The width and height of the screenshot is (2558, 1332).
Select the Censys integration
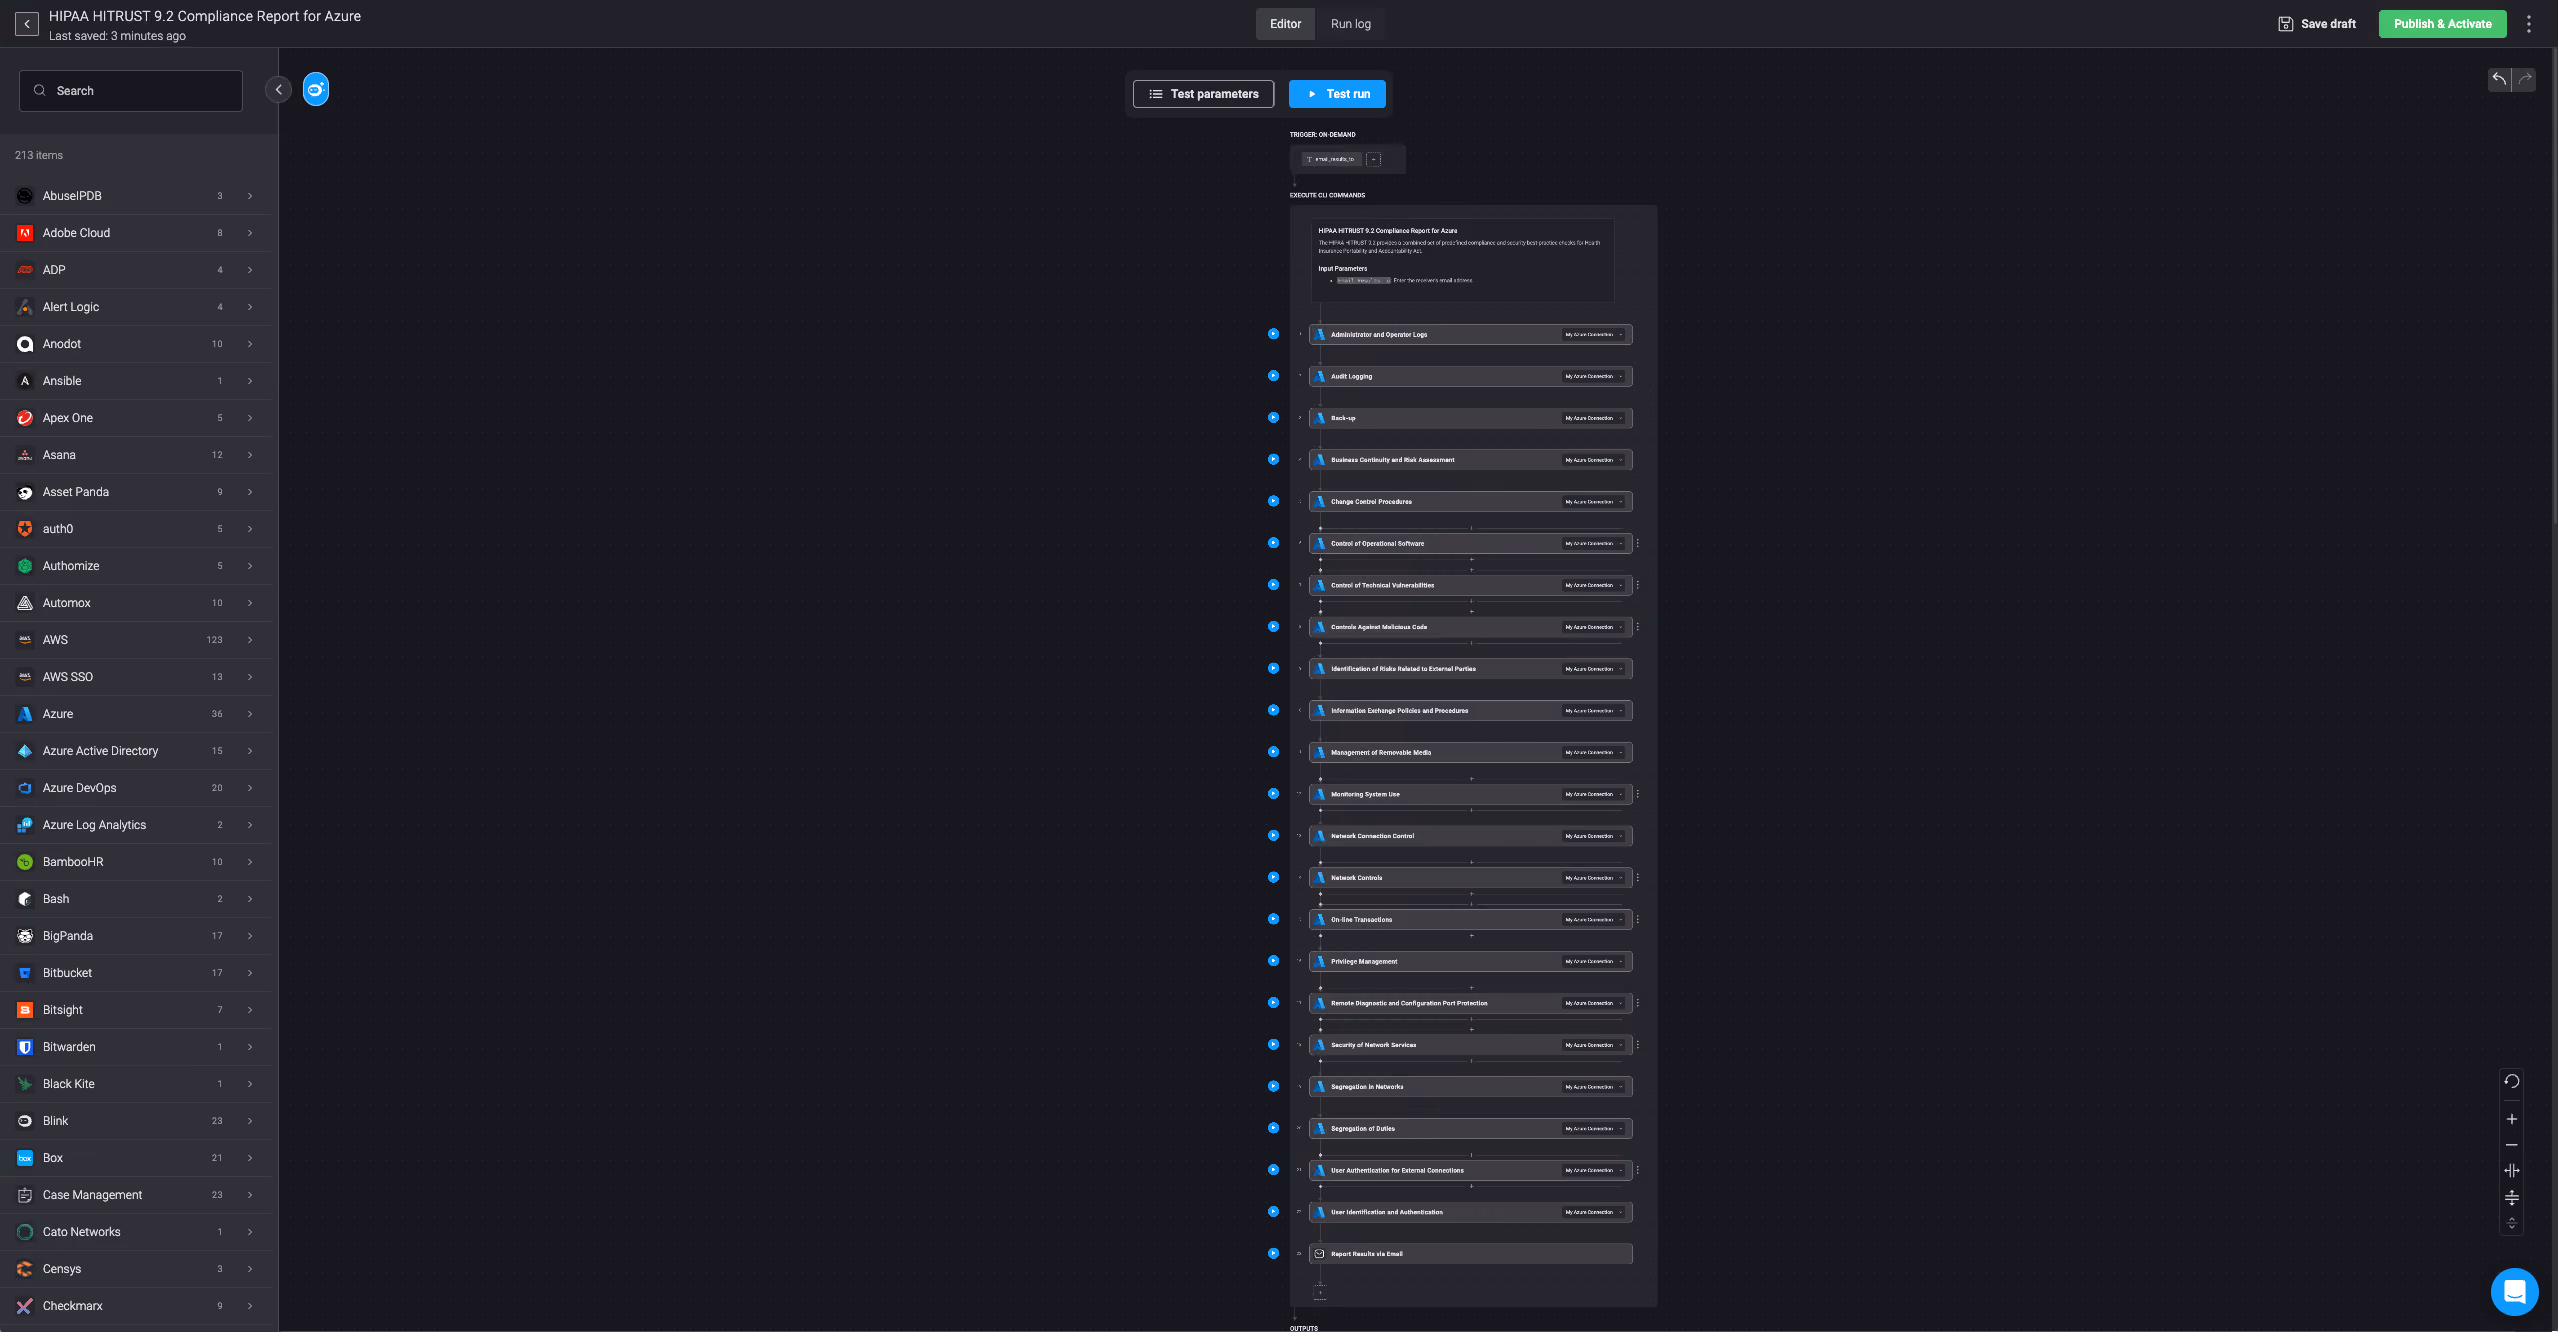pyautogui.click(x=136, y=1269)
